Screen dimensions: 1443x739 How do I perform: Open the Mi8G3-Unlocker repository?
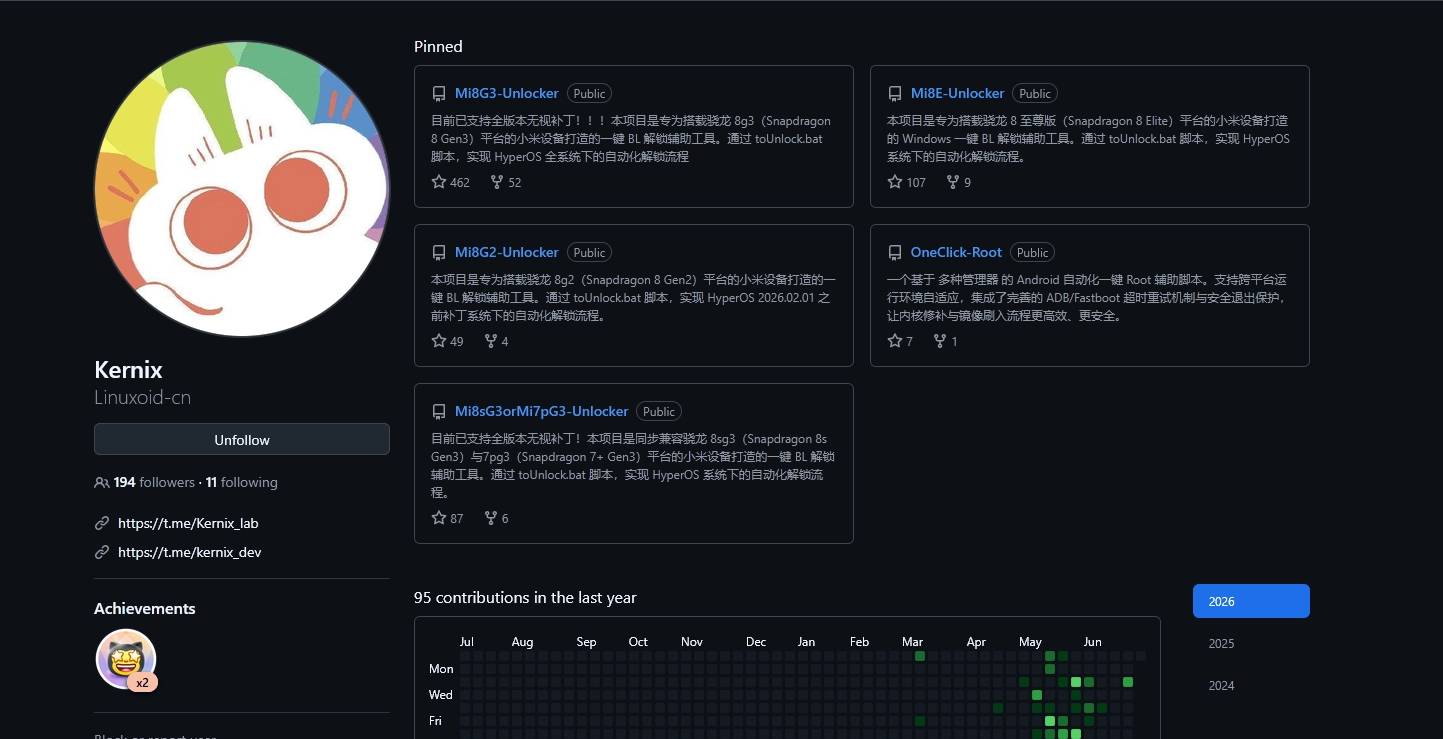tap(507, 93)
